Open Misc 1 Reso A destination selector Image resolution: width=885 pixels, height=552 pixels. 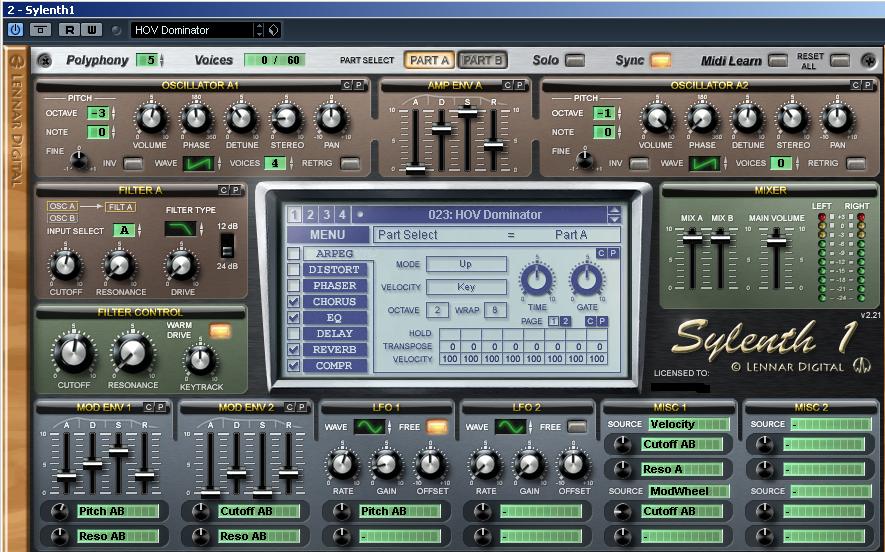click(x=682, y=469)
